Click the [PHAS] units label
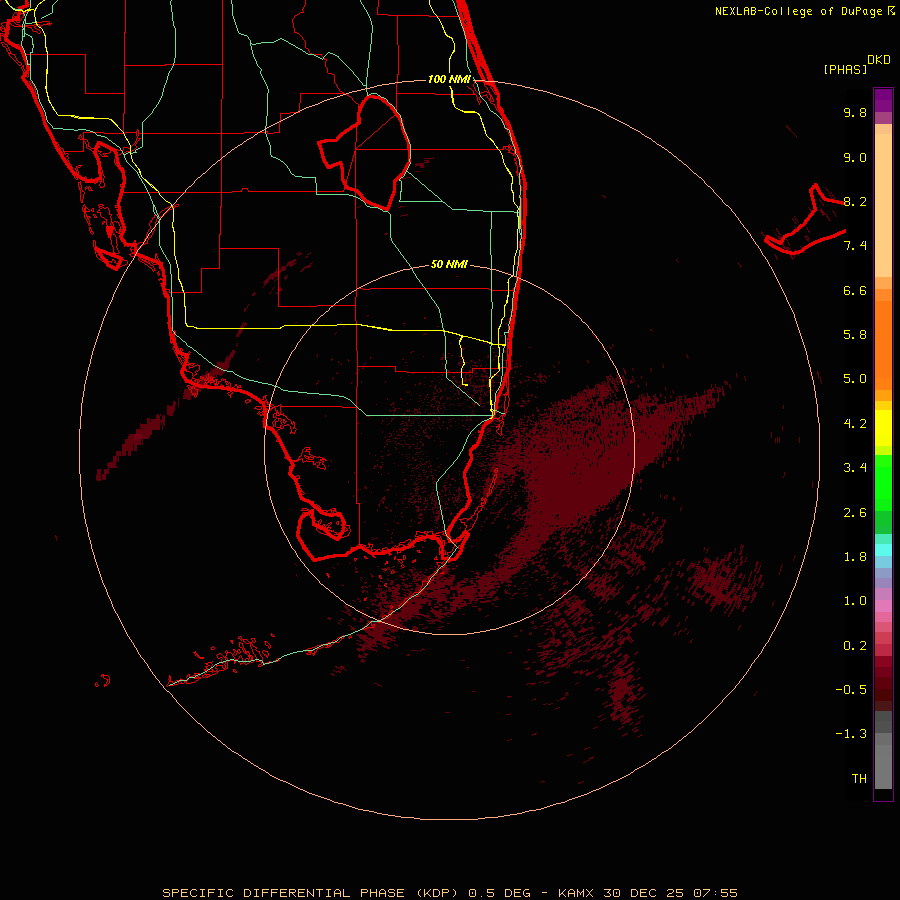The height and width of the screenshot is (900, 900). (845, 69)
